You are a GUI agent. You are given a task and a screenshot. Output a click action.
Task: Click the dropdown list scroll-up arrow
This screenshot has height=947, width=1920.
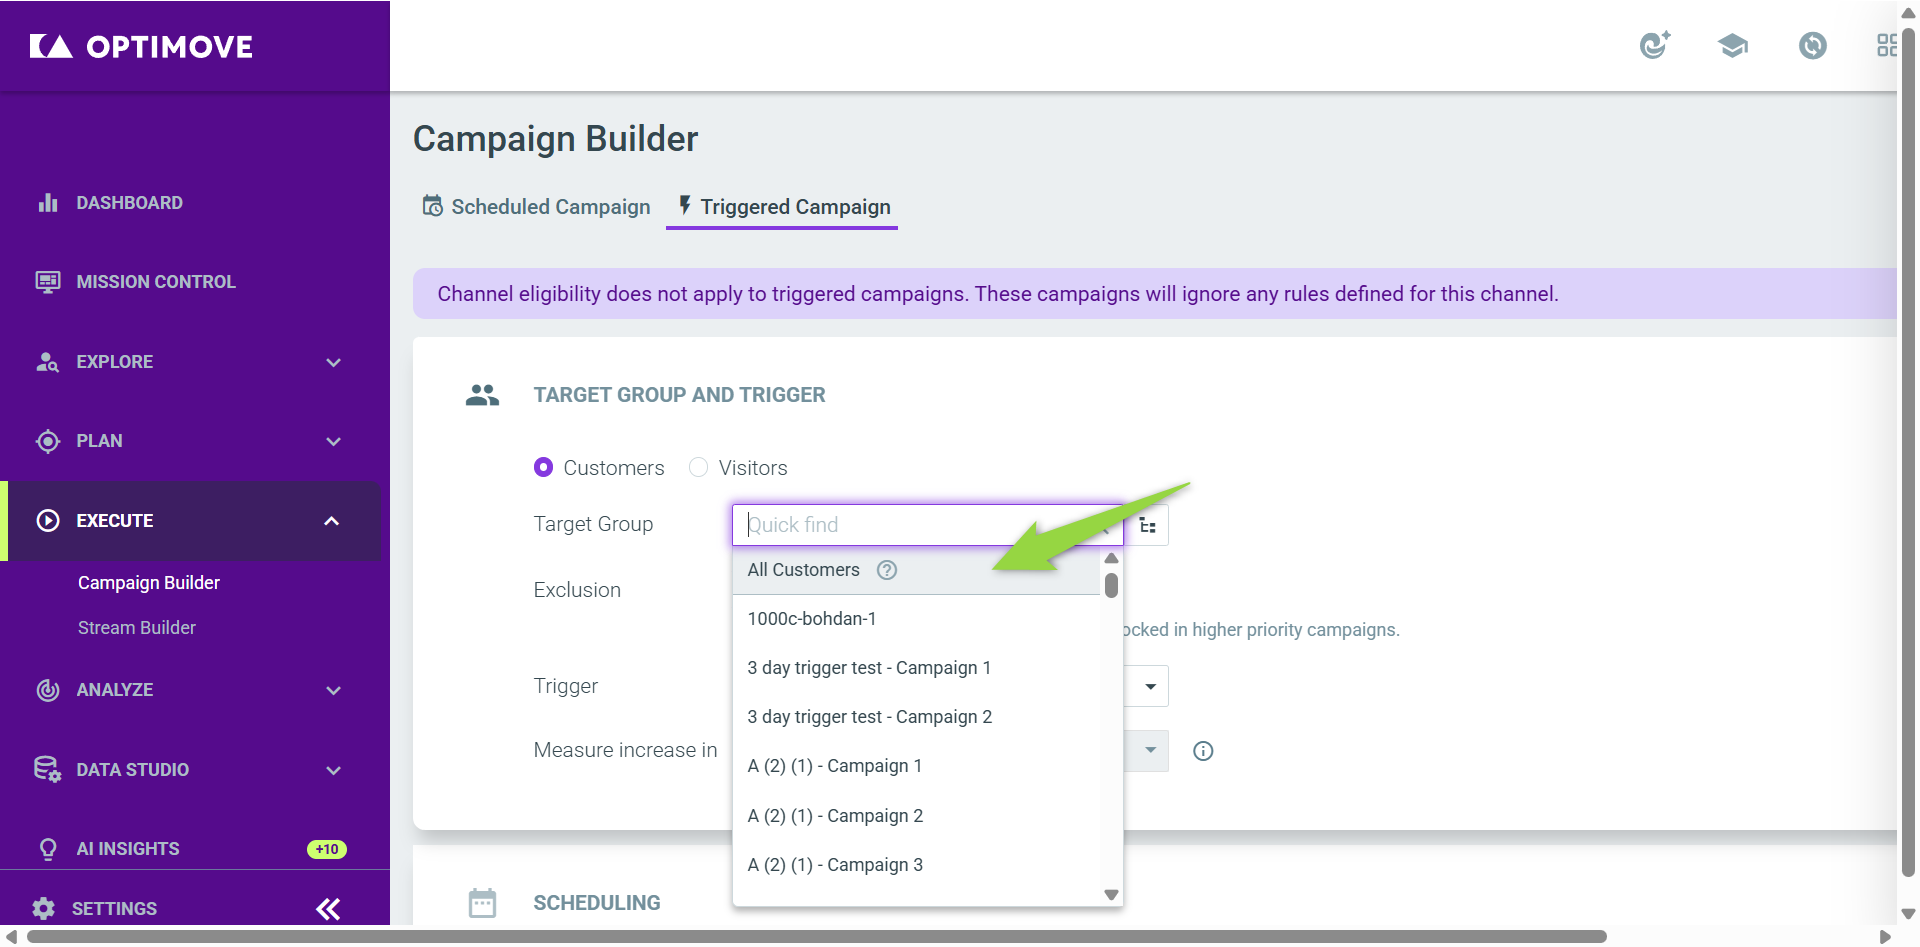[x=1111, y=558]
